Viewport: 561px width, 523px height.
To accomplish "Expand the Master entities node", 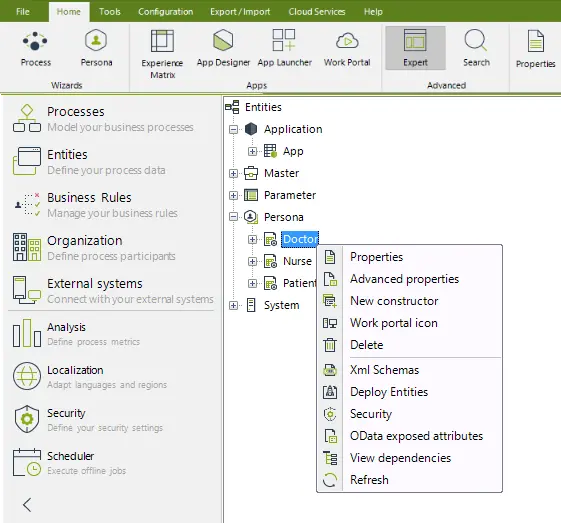I will pyautogui.click(x=233, y=173).
